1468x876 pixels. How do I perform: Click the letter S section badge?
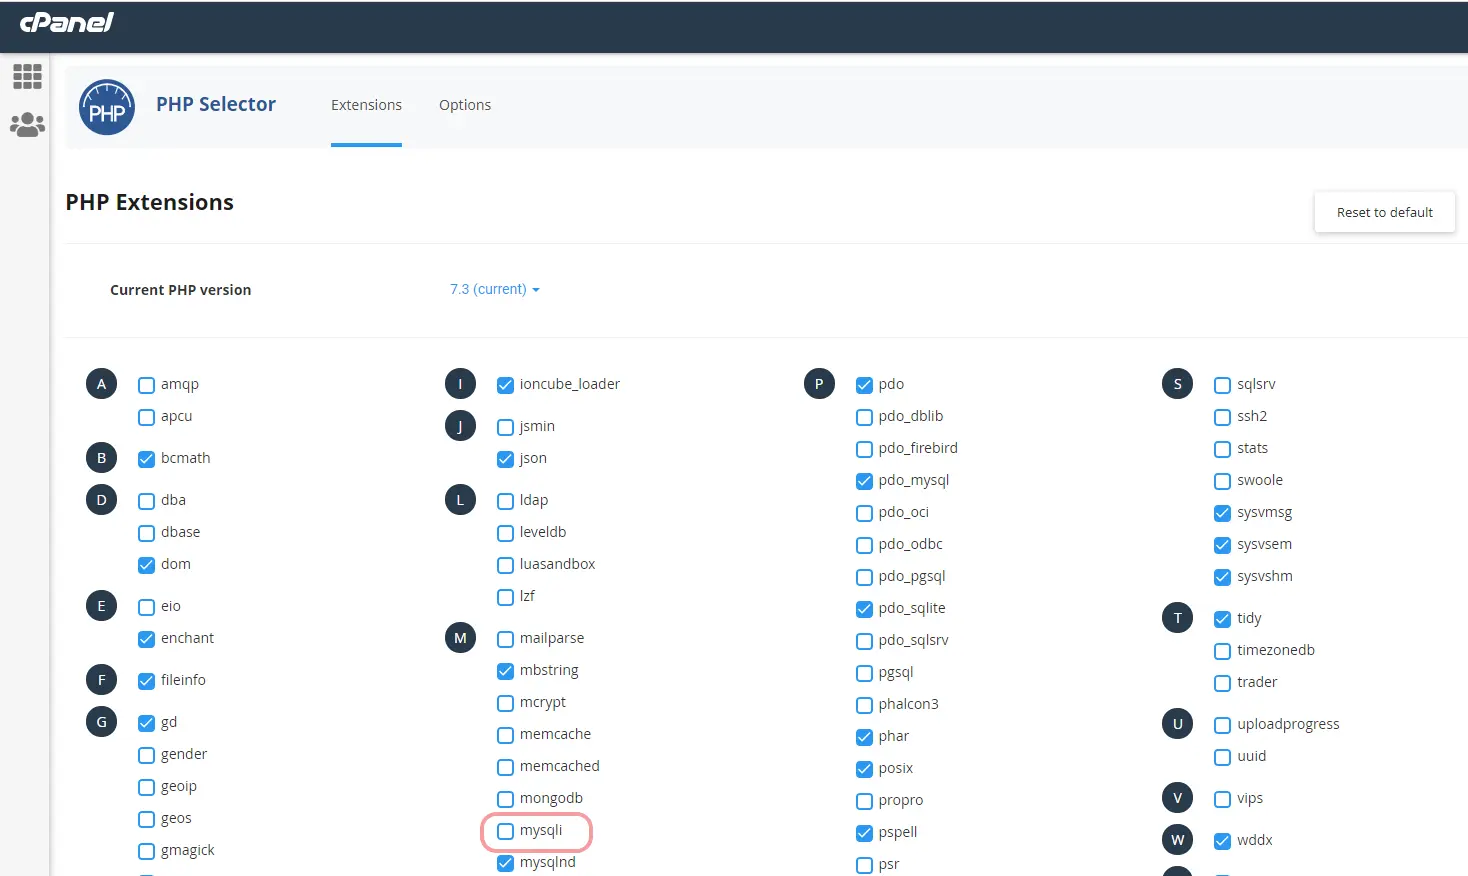click(x=1177, y=384)
